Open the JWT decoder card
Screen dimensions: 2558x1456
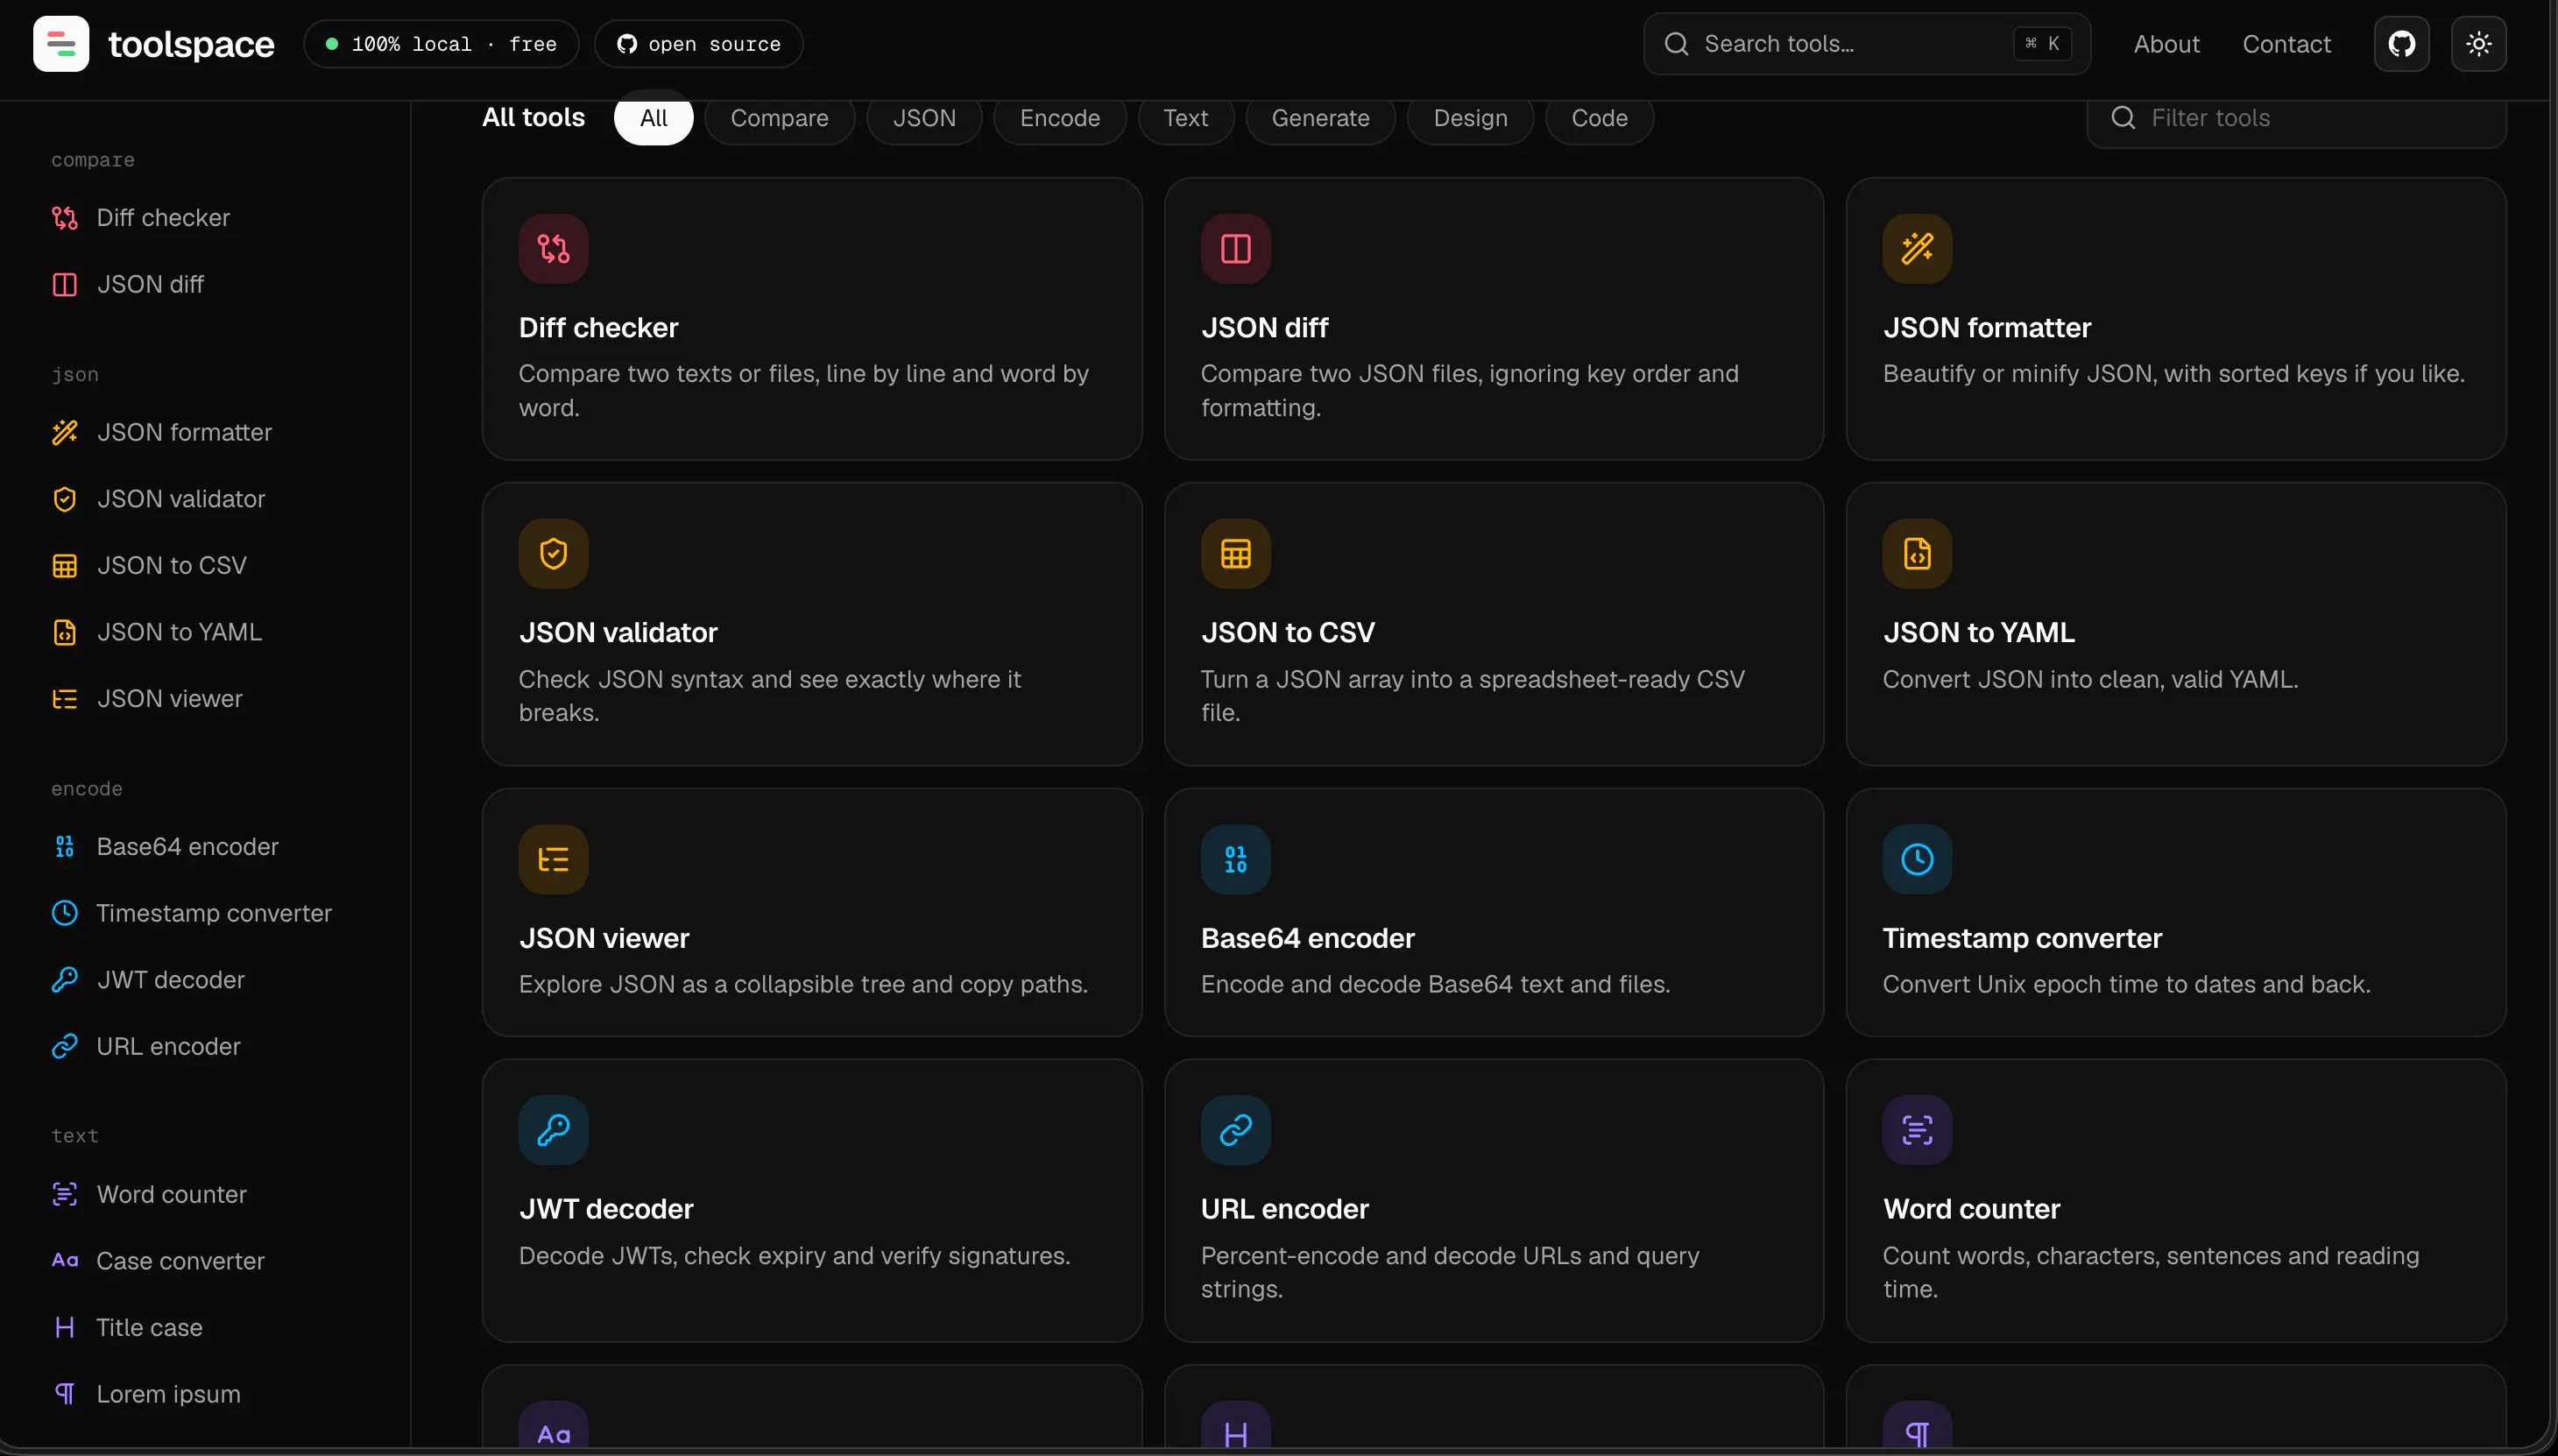click(812, 1200)
